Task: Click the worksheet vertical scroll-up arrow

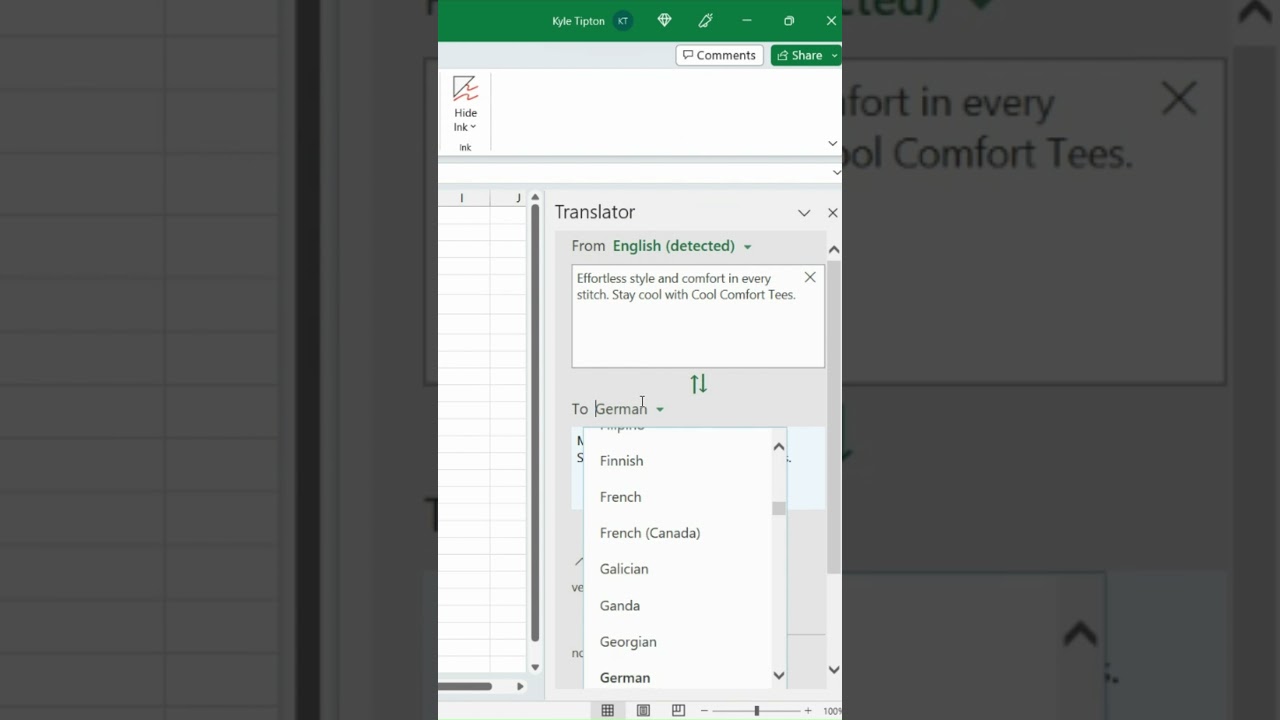Action: point(535,198)
